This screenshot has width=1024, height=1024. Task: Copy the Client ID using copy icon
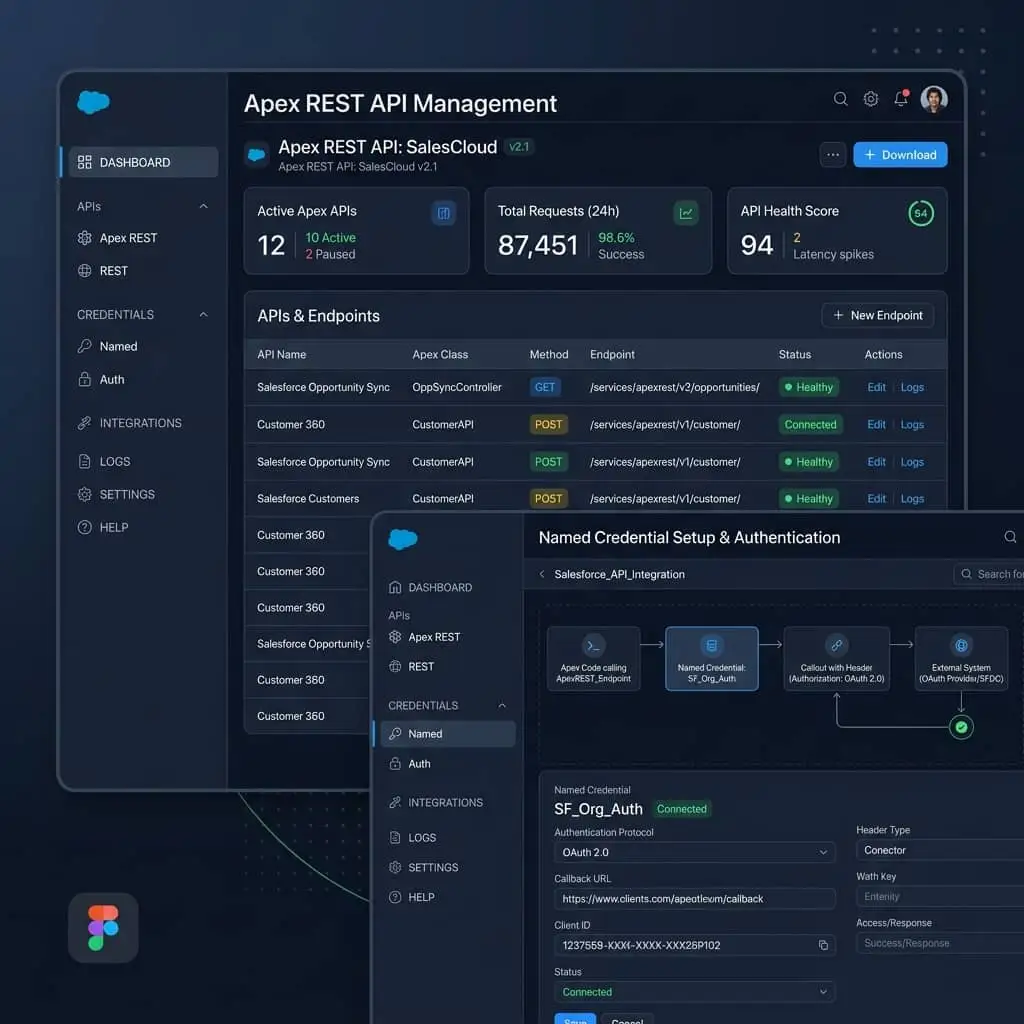pyautogui.click(x=824, y=945)
